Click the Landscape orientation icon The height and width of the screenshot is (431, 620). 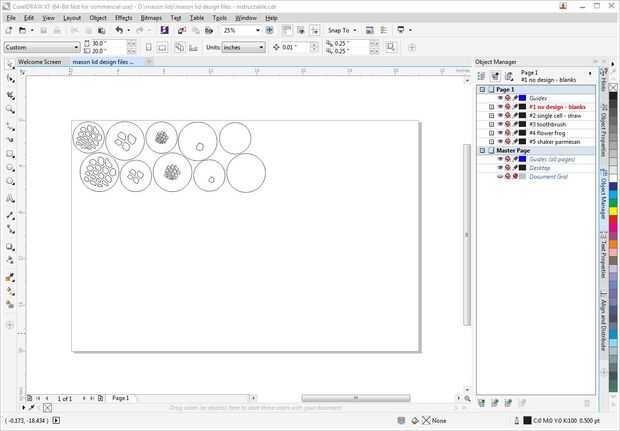tap(162, 47)
